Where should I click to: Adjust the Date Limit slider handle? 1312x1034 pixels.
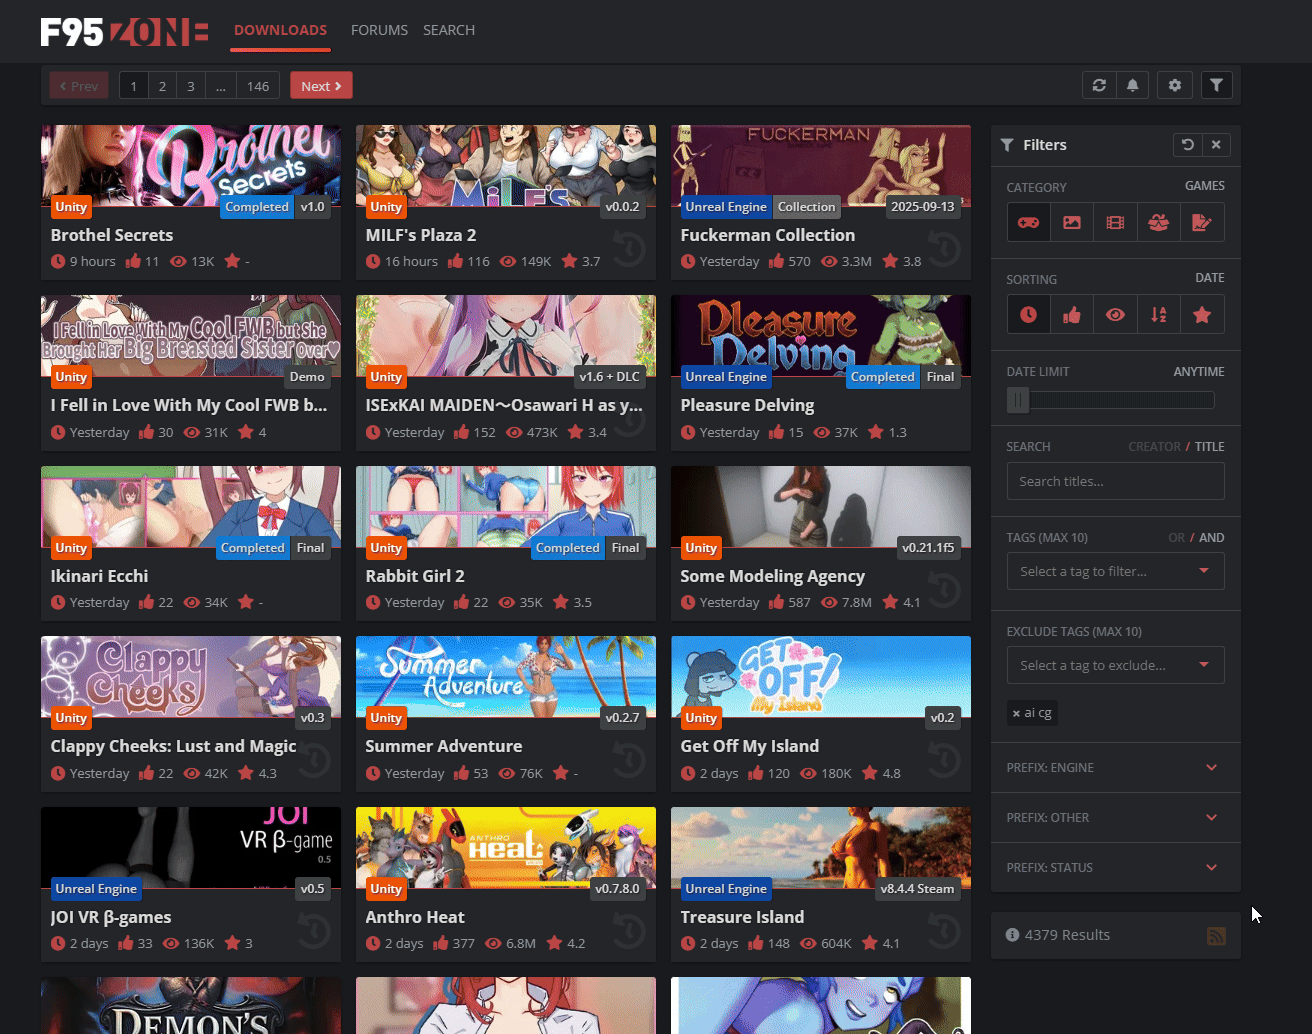(1018, 401)
